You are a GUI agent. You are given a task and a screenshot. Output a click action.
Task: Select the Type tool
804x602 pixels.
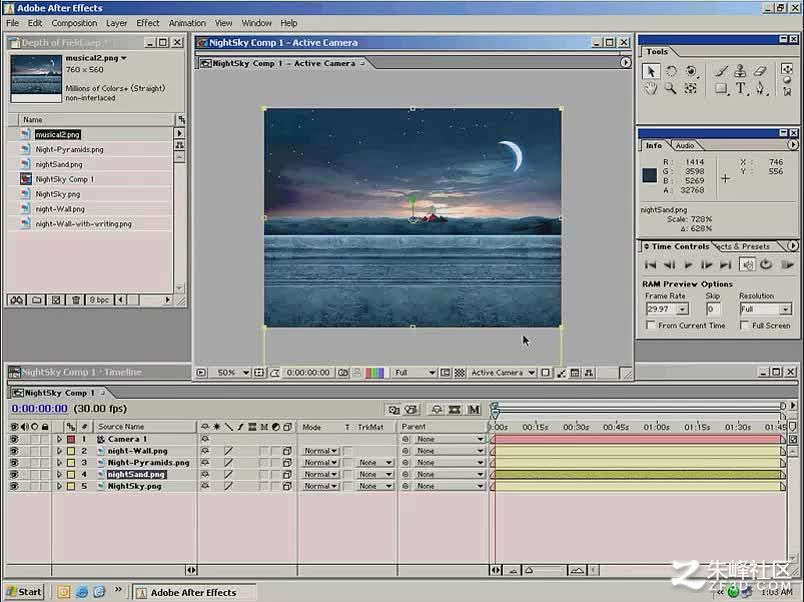(740, 88)
